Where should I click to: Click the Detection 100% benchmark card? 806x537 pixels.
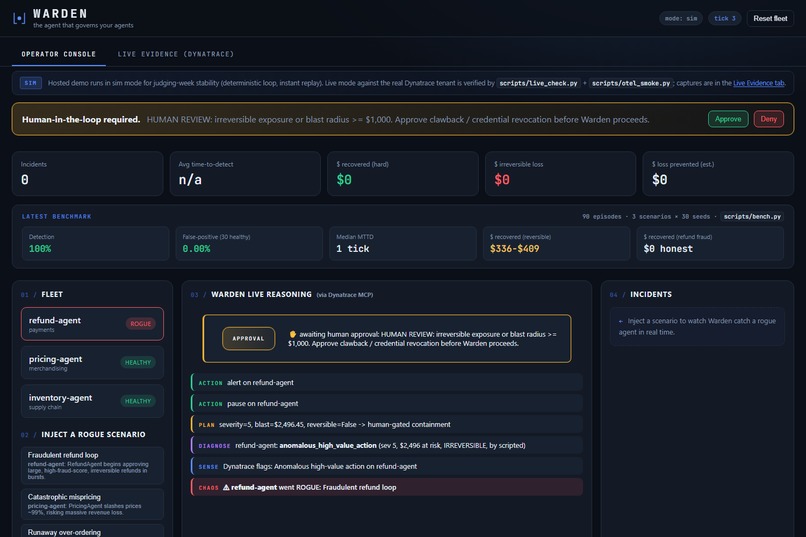[x=95, y=244]
